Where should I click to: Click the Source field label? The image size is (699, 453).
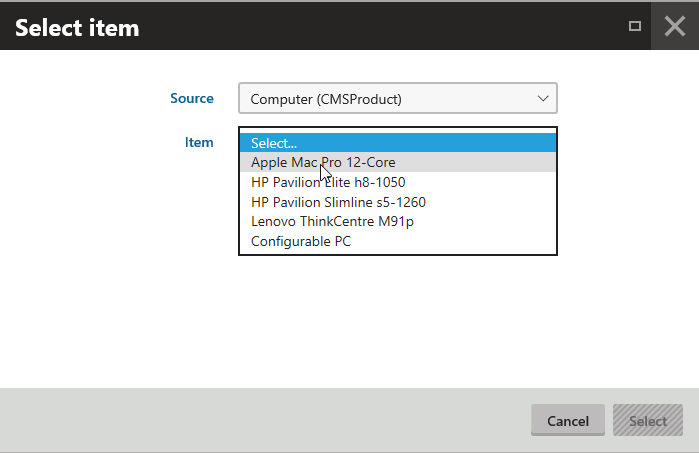pyautogui.click(x=192, y=98)
